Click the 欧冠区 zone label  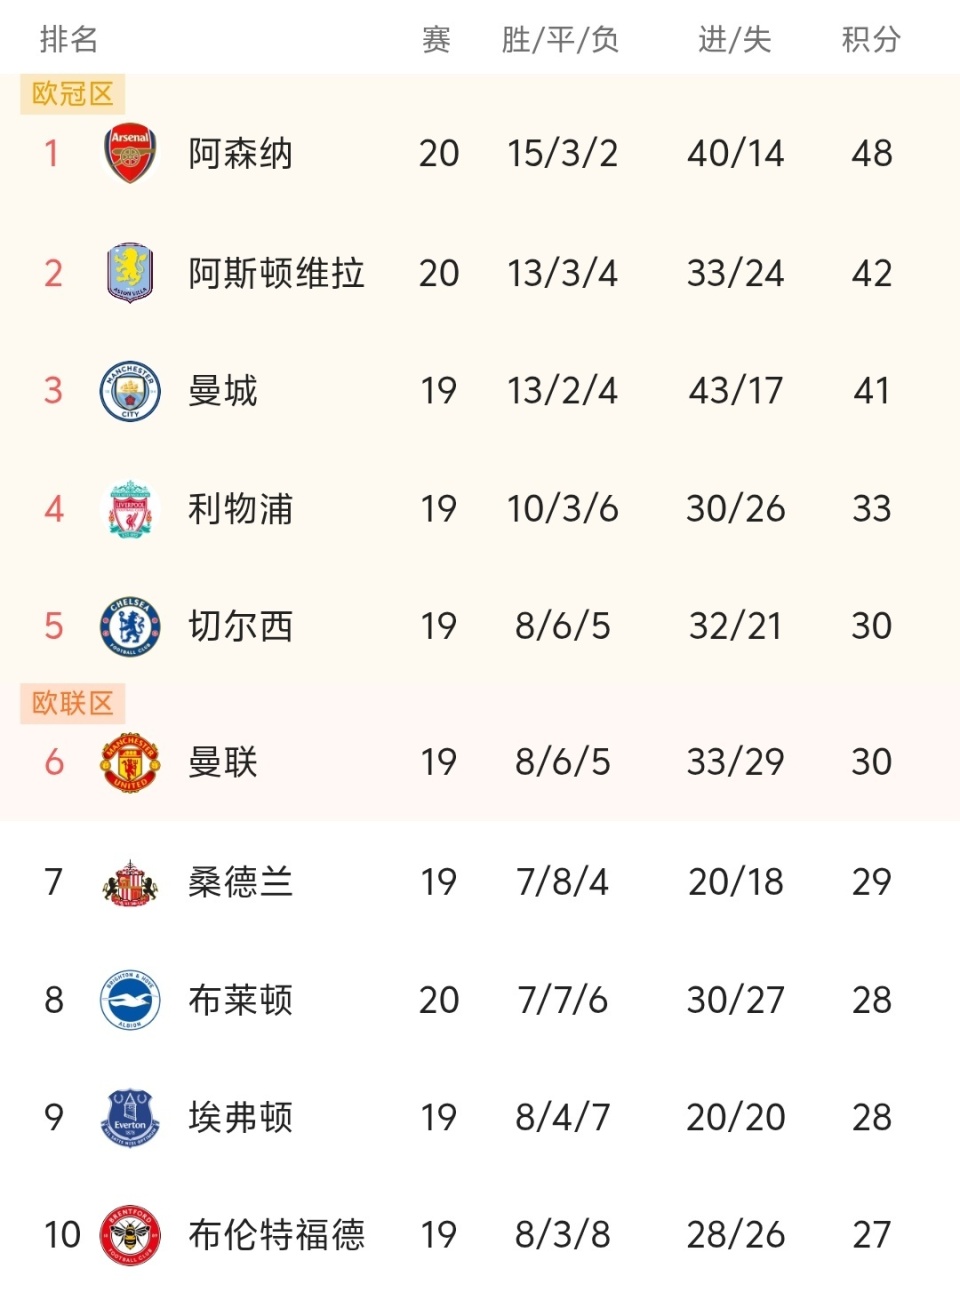click(72, 94)
